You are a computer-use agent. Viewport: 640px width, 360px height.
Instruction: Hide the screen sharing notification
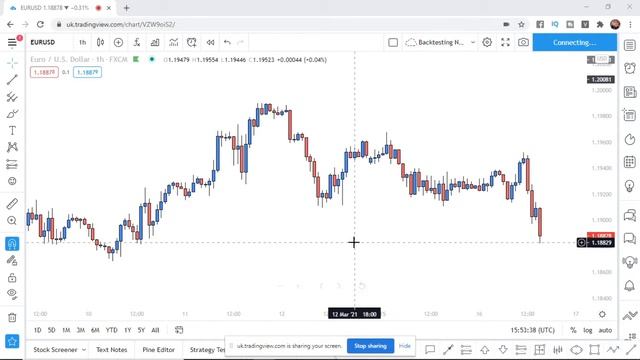(x=404, y=346)
